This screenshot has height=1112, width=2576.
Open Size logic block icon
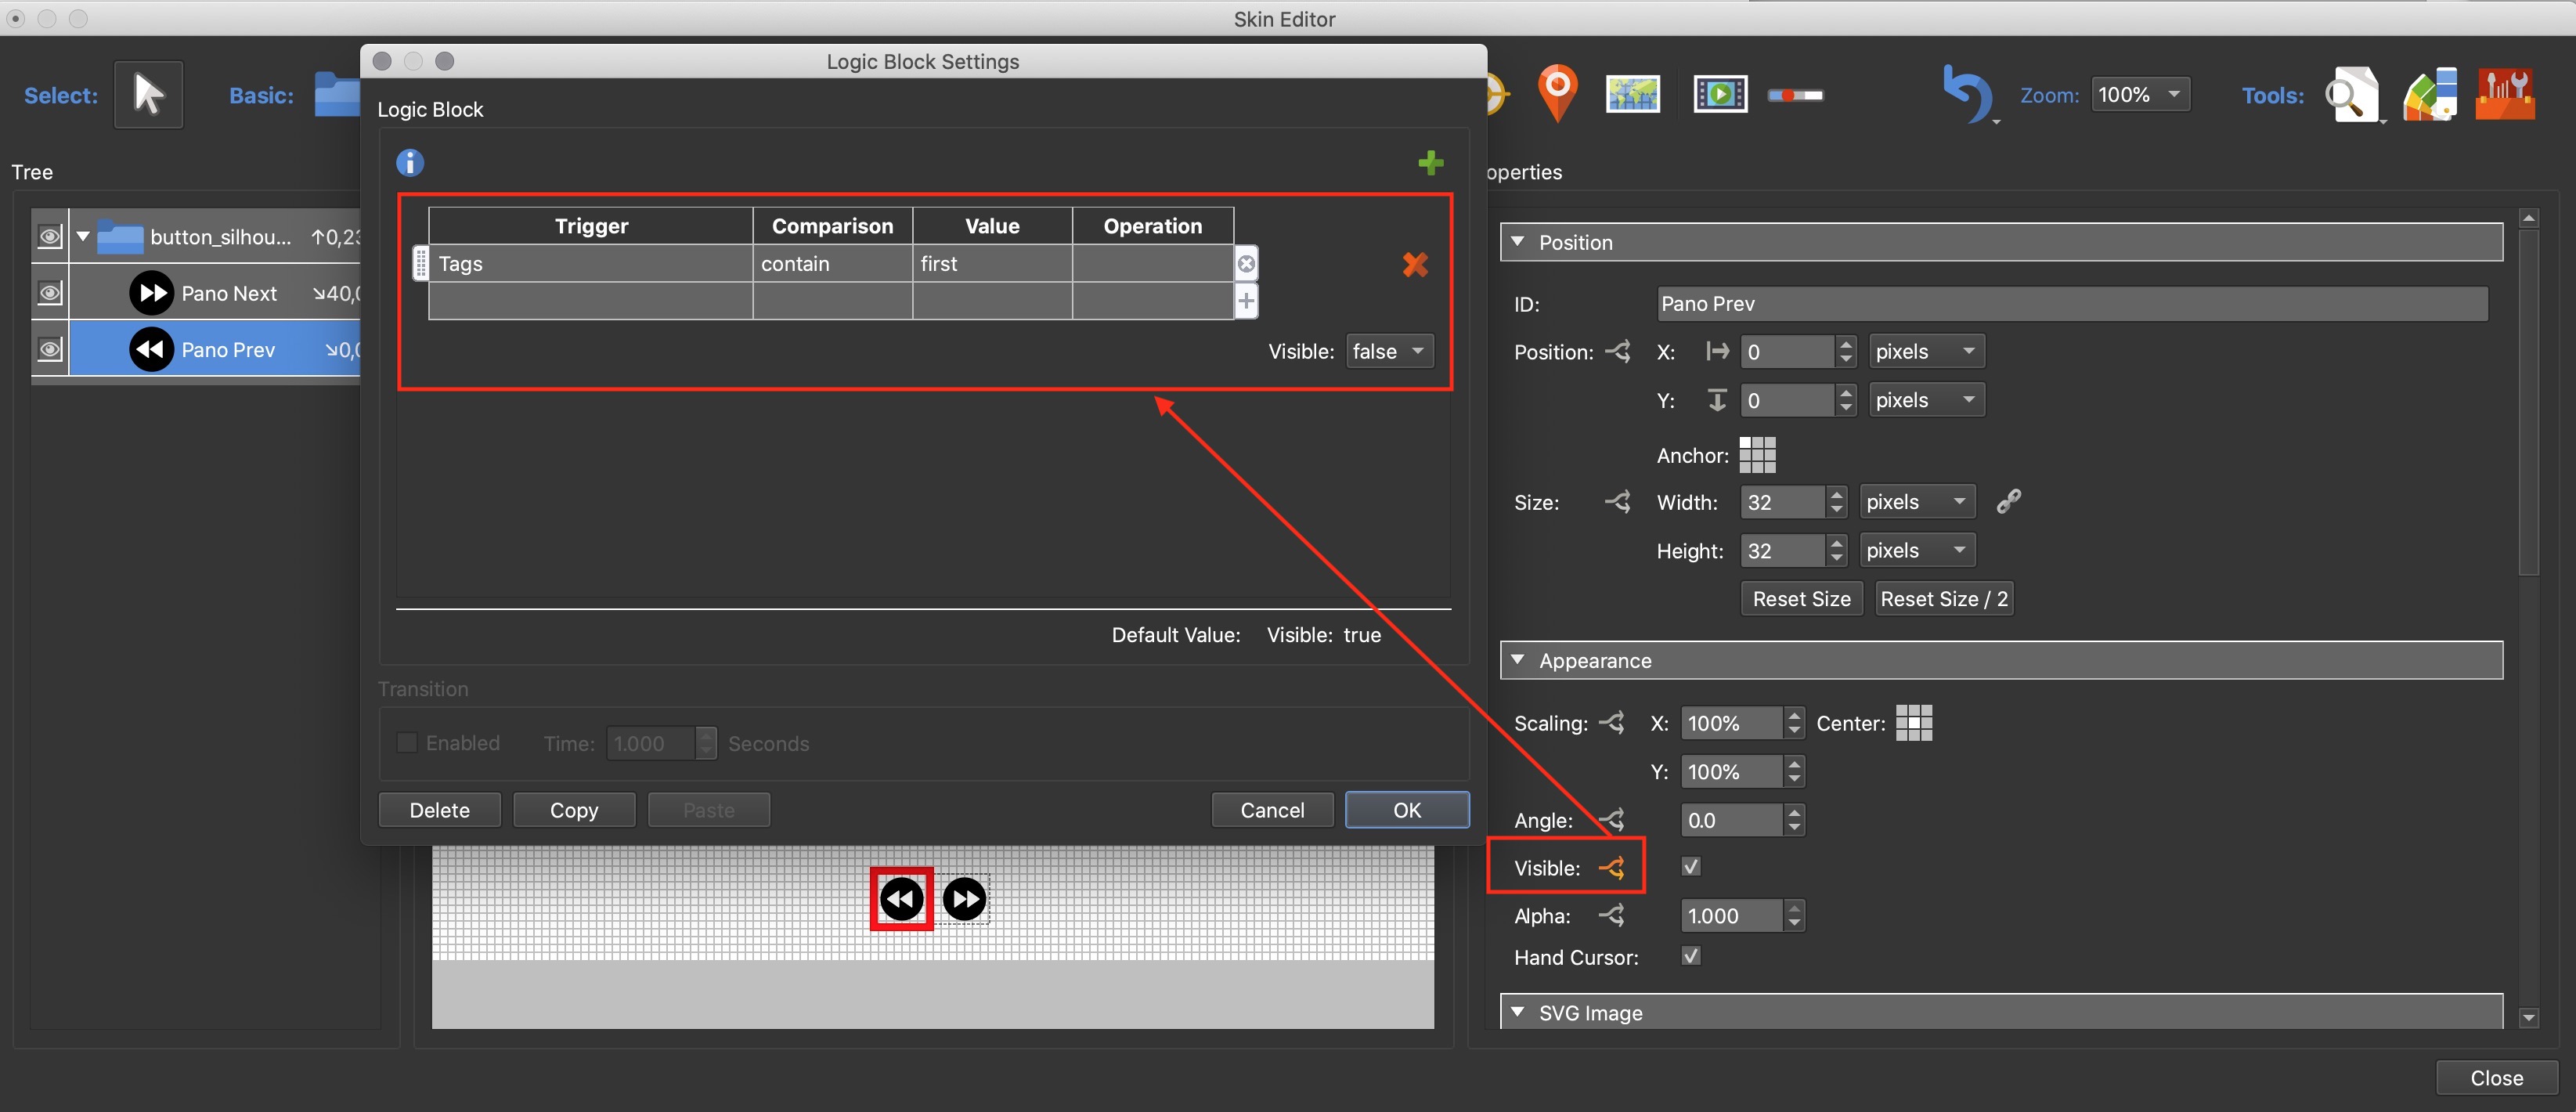[x=1617, y=502]
